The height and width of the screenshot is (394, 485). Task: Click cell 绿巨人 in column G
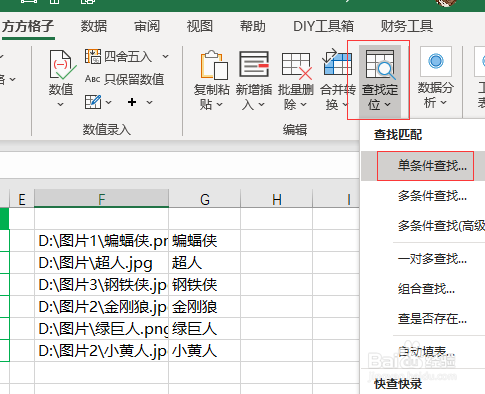(205, 329)
